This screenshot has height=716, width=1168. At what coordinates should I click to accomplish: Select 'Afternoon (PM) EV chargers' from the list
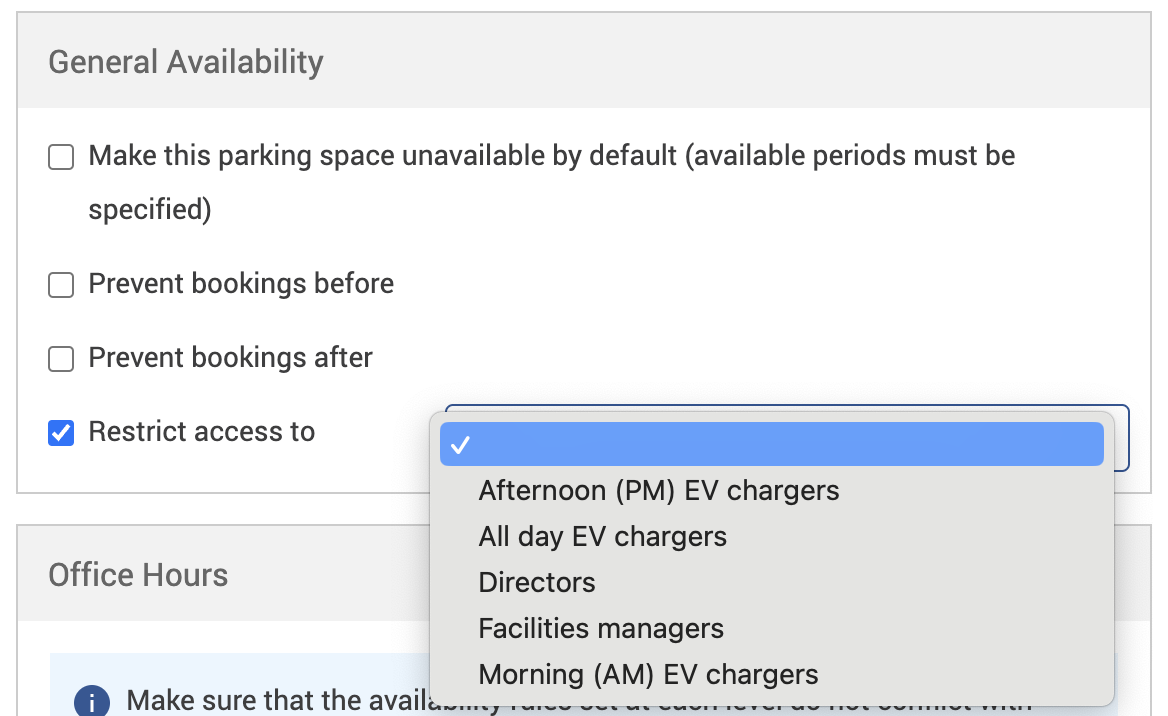658,491
